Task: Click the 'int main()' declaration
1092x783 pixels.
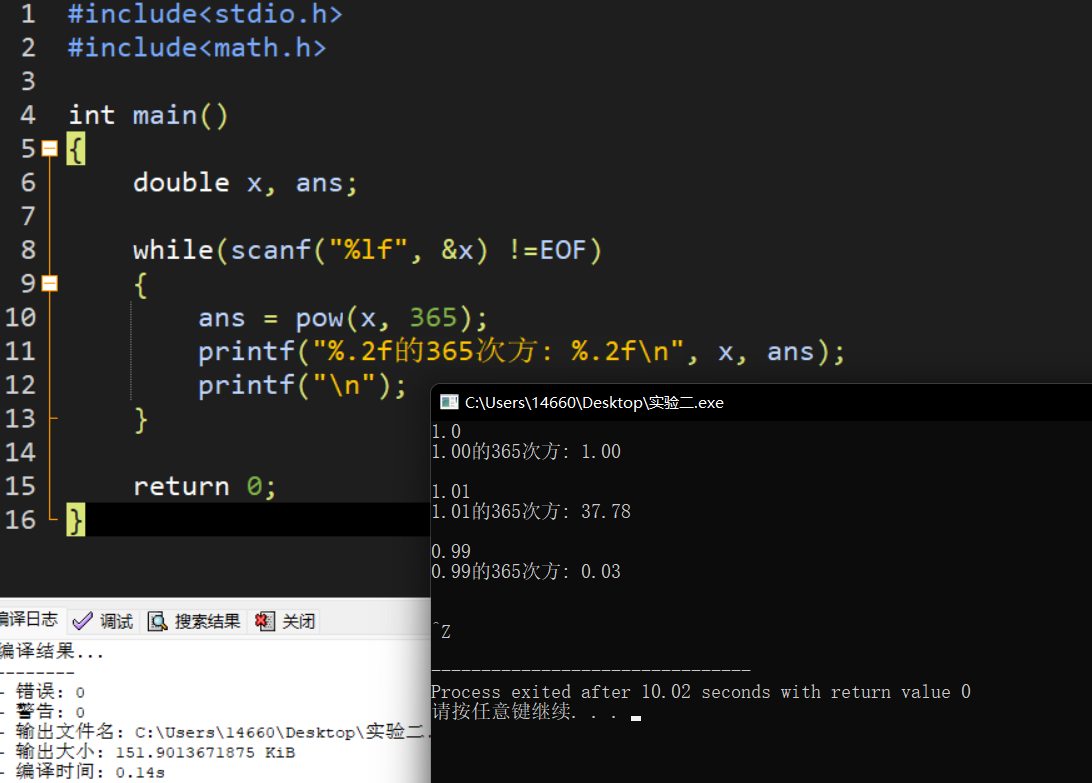Action: [148, 115]
